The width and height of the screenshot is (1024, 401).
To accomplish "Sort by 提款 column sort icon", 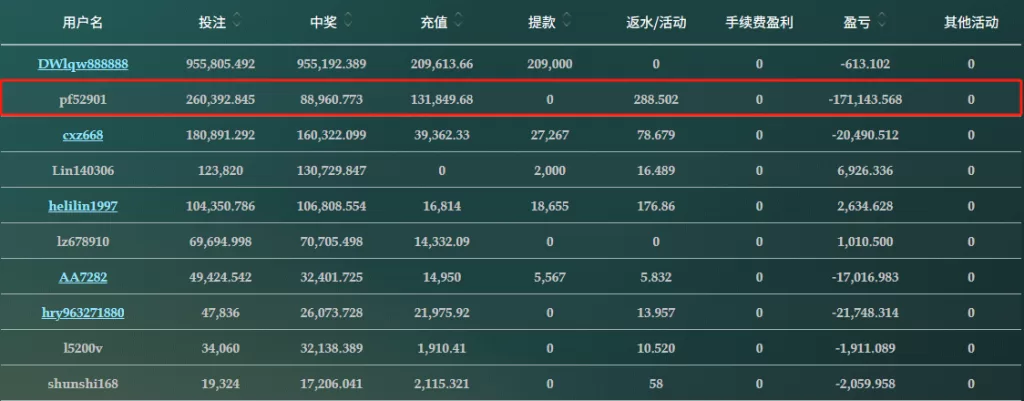I will pos(567,20).
